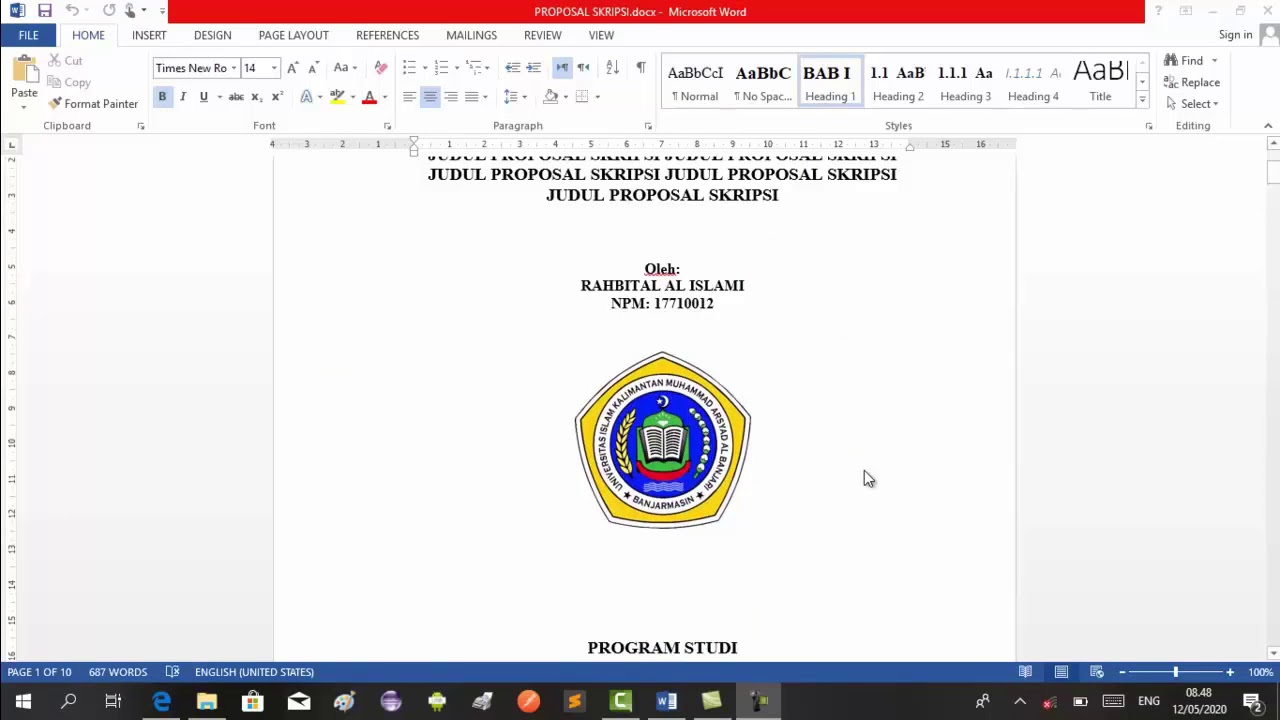Screen dimensions: 1280x720
Task: Open the font size dropdown
Action: pyautogui.click(x=274, y=68)
